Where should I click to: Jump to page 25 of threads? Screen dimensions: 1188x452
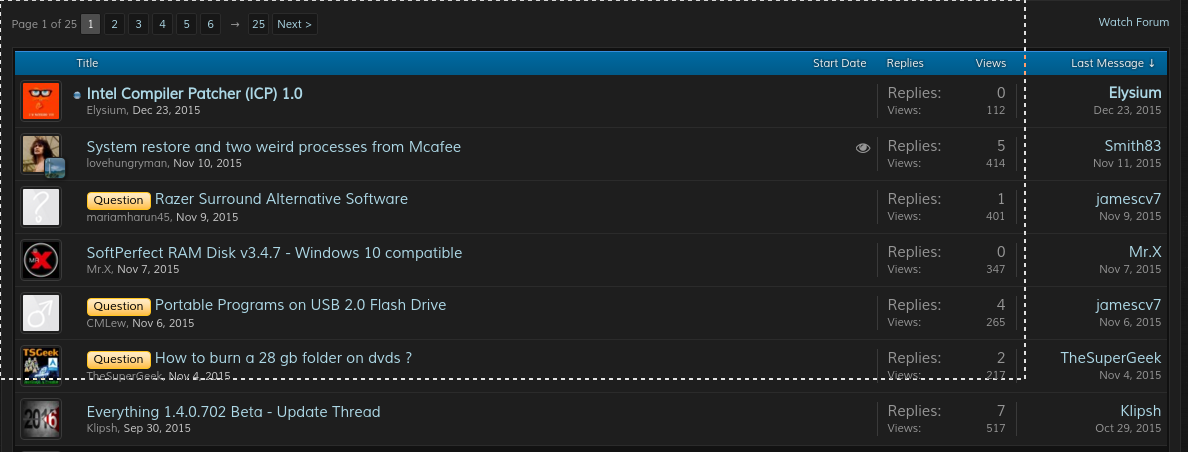tap(258, 24)
